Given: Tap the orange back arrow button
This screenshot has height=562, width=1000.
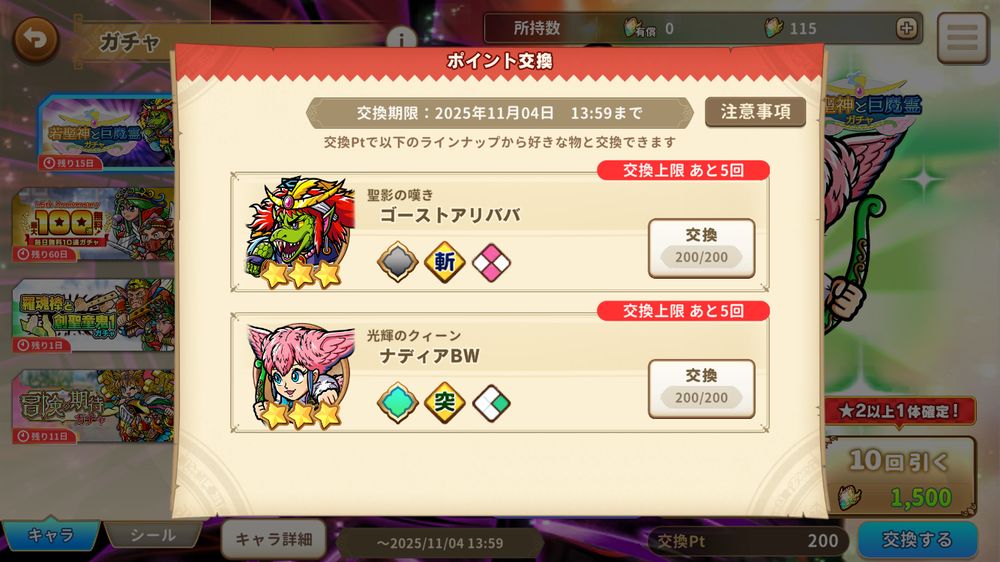Looking at the screenshot, I should (35, 40).
